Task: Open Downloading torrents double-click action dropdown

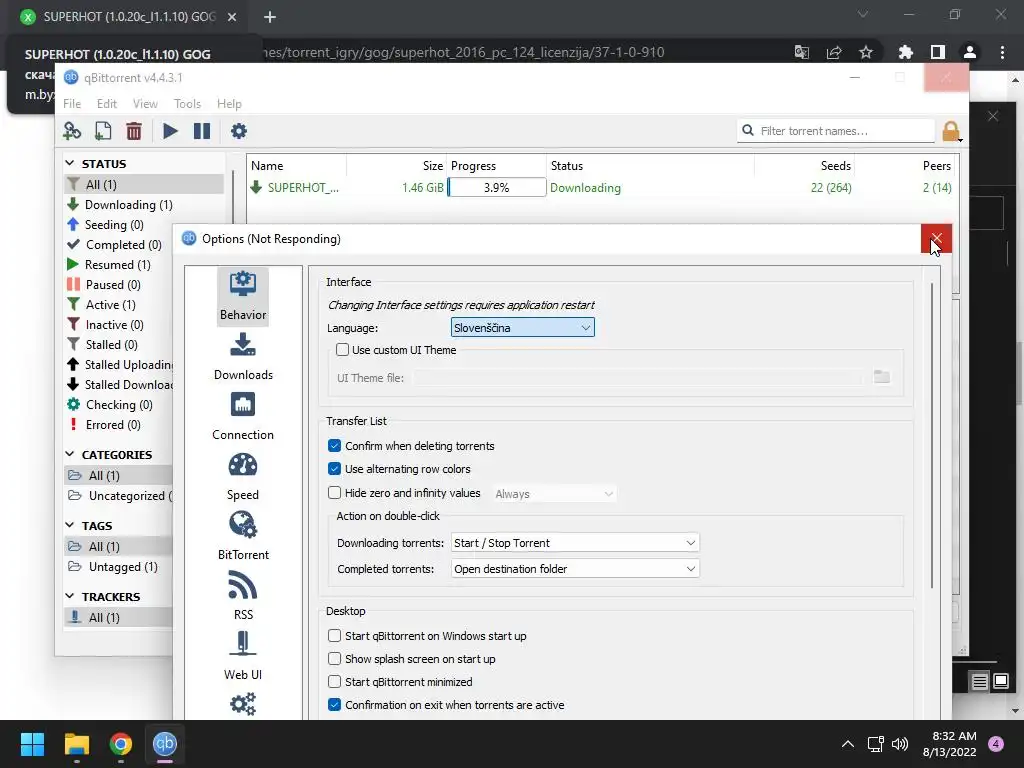Action: [x=575, y=543]
